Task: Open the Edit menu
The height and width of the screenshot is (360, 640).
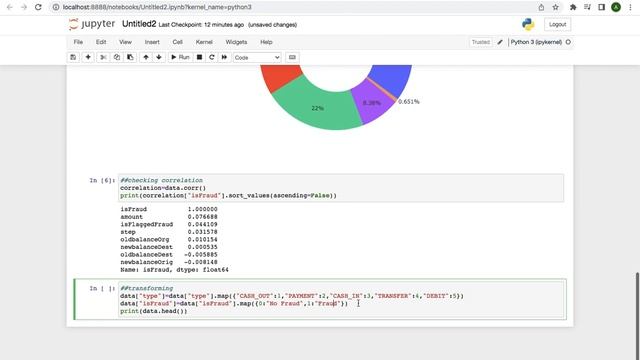Action: [x=101, y=42]
